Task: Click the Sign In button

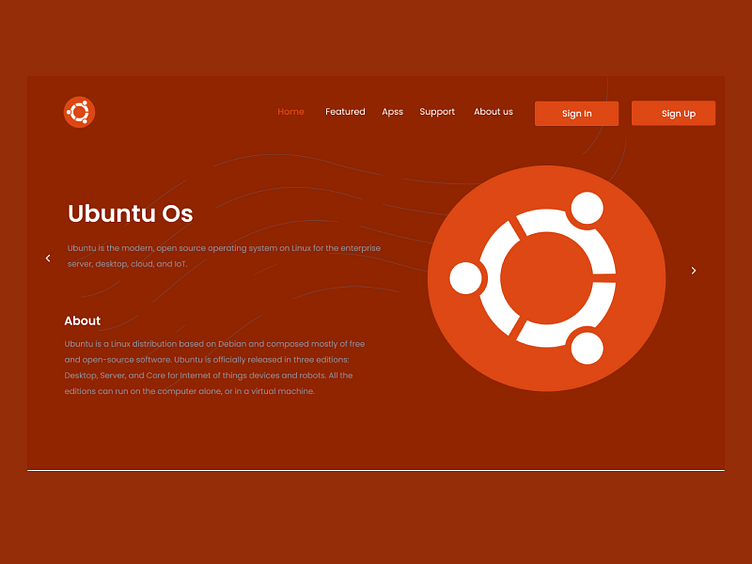Action: (576, 114)
